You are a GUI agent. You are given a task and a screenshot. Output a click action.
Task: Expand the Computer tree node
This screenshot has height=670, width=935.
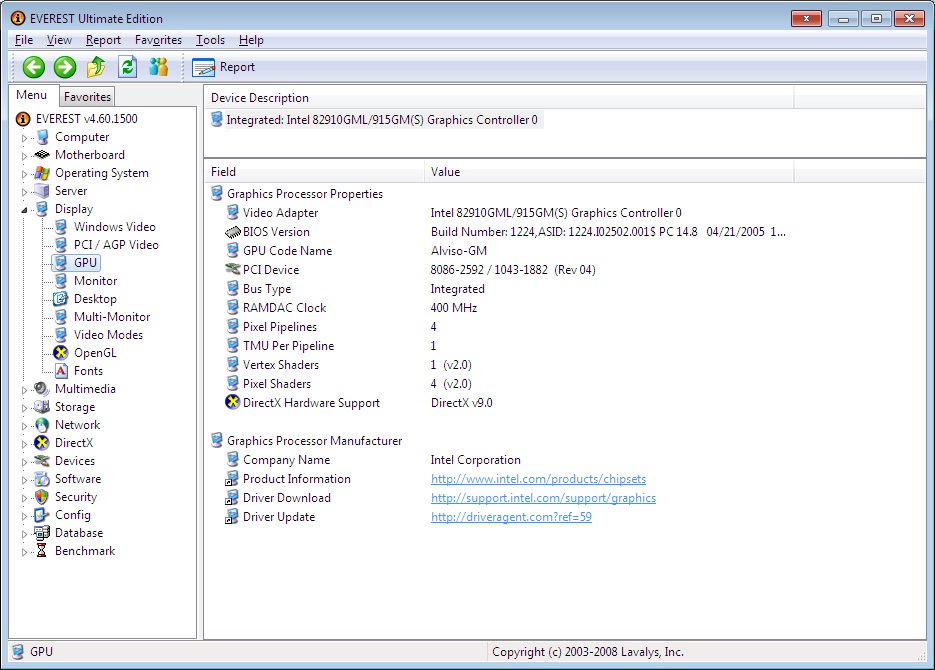[24, 138]
